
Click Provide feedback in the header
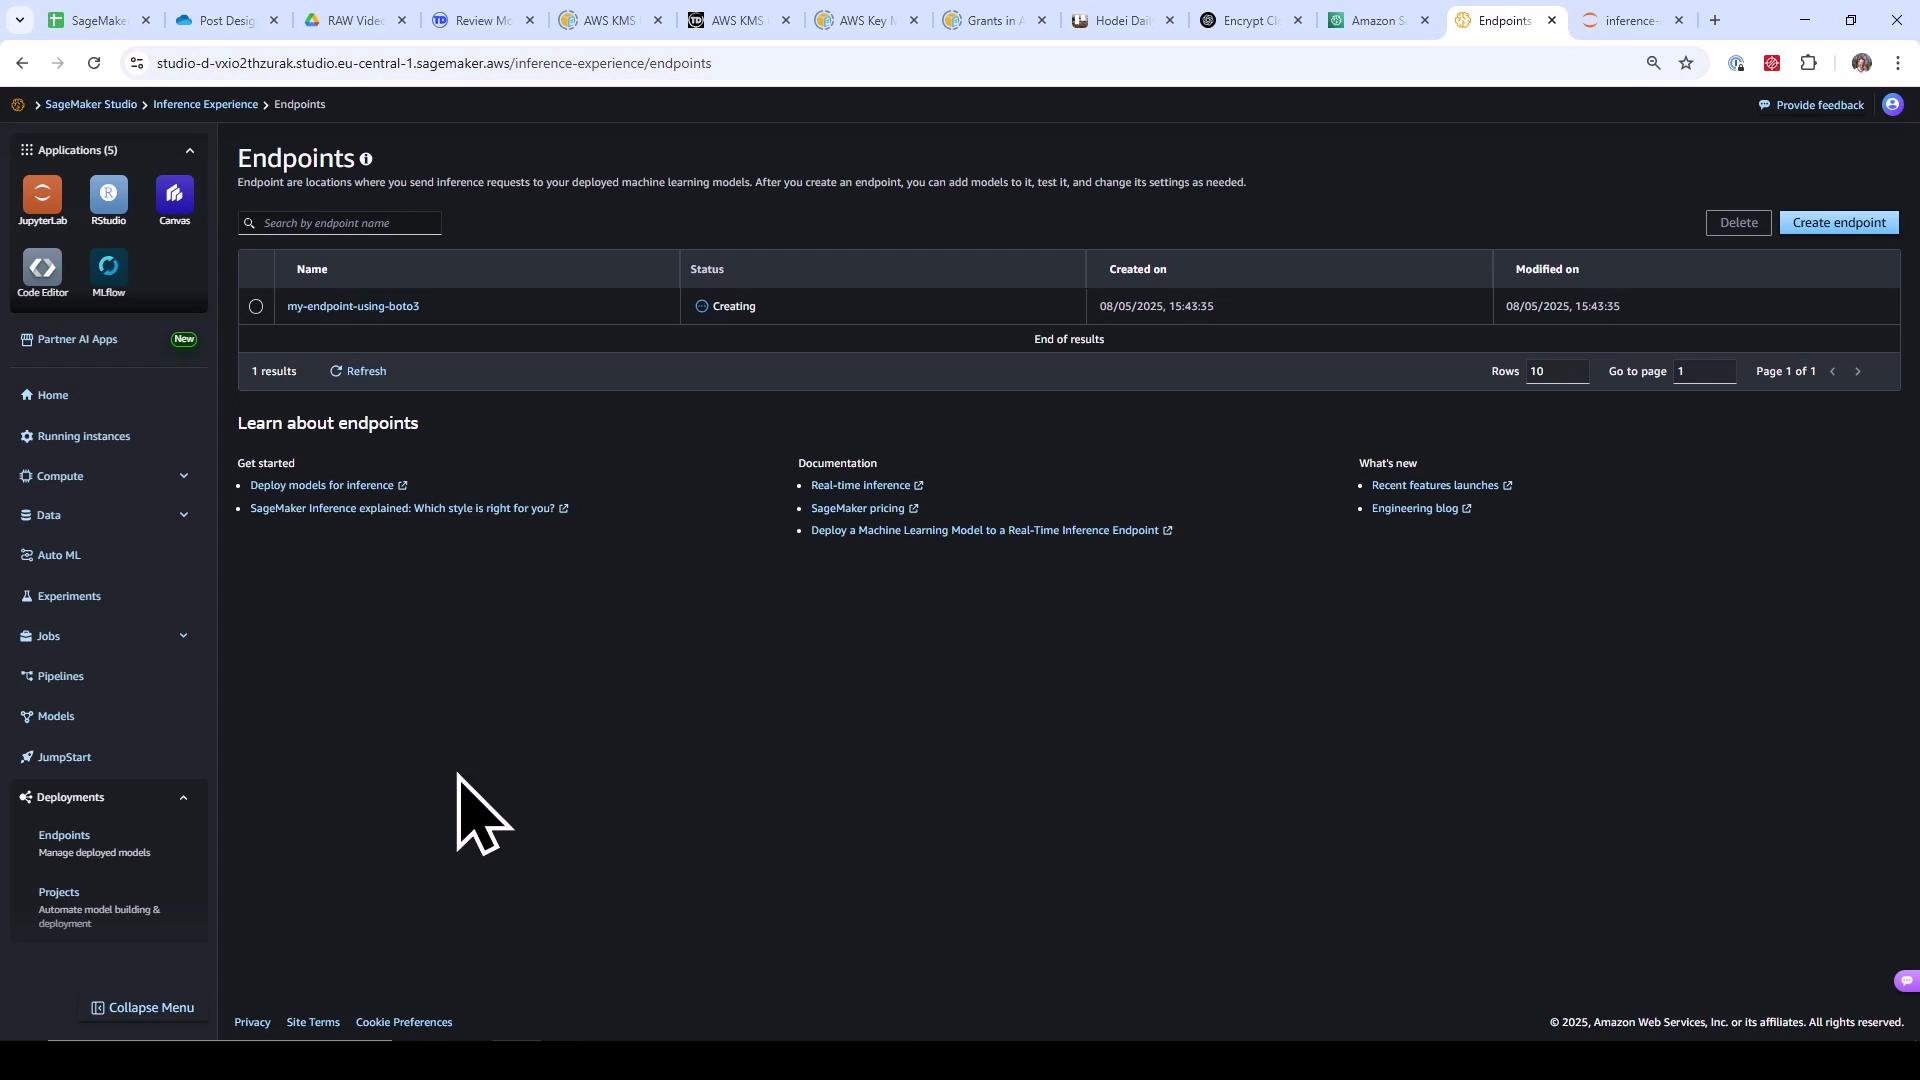(x=1811, y=105)
